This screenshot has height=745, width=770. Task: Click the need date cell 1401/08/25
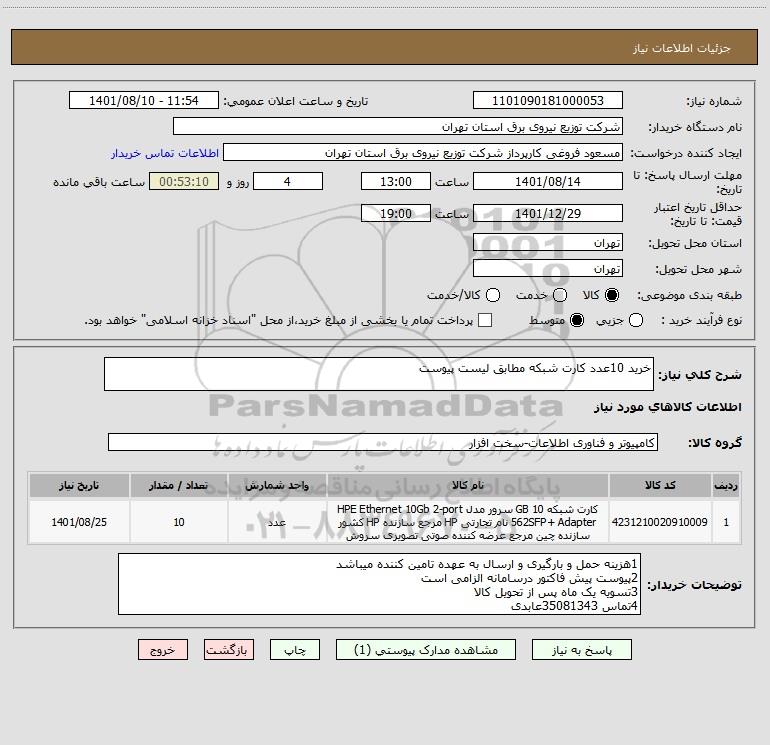(79, 522)
